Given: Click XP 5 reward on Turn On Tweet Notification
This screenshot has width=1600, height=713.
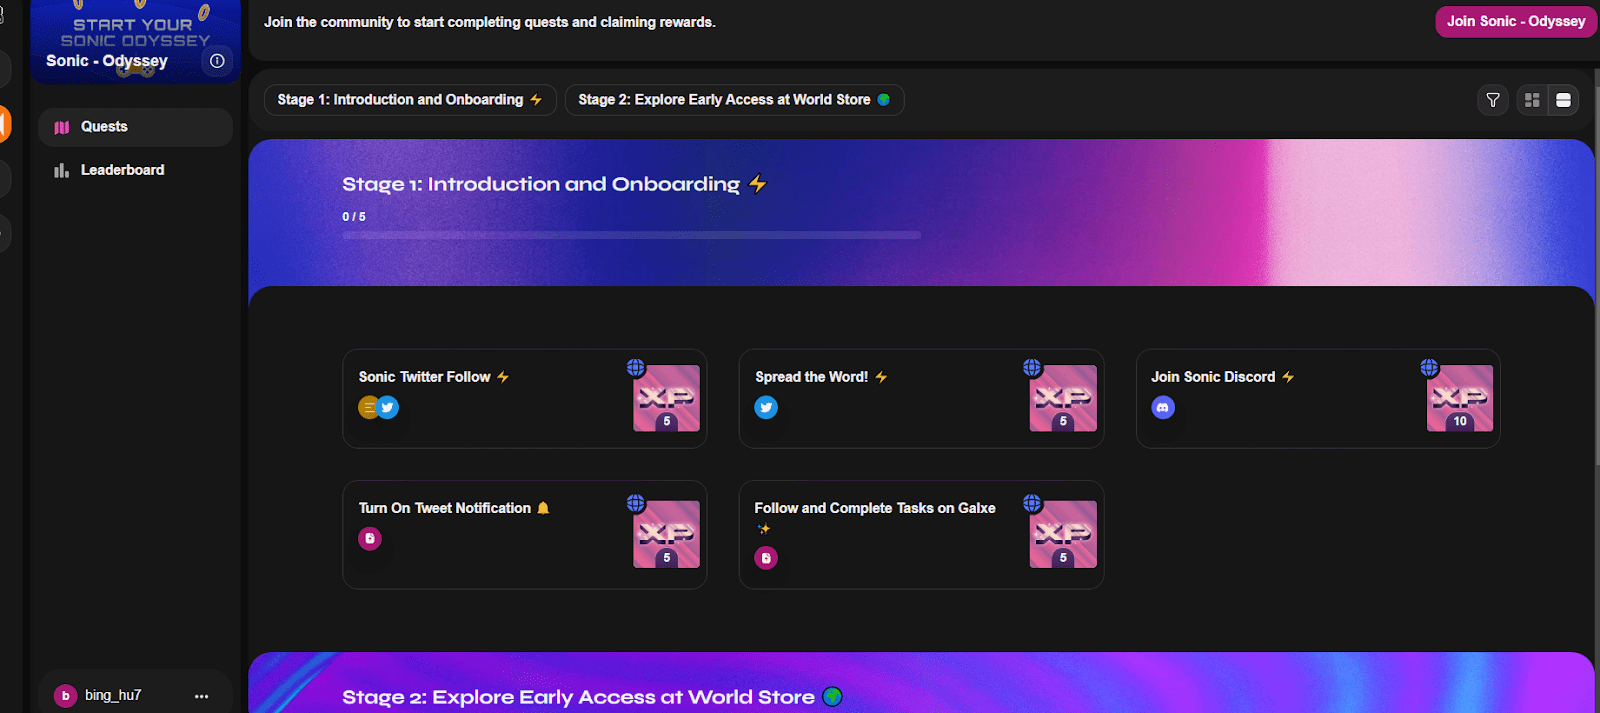Looking at the screenshot, I should 666,534.
